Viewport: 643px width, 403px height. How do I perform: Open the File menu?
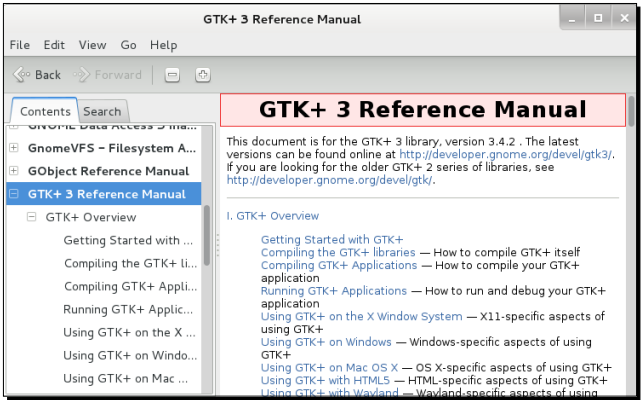tap(20, 45)
